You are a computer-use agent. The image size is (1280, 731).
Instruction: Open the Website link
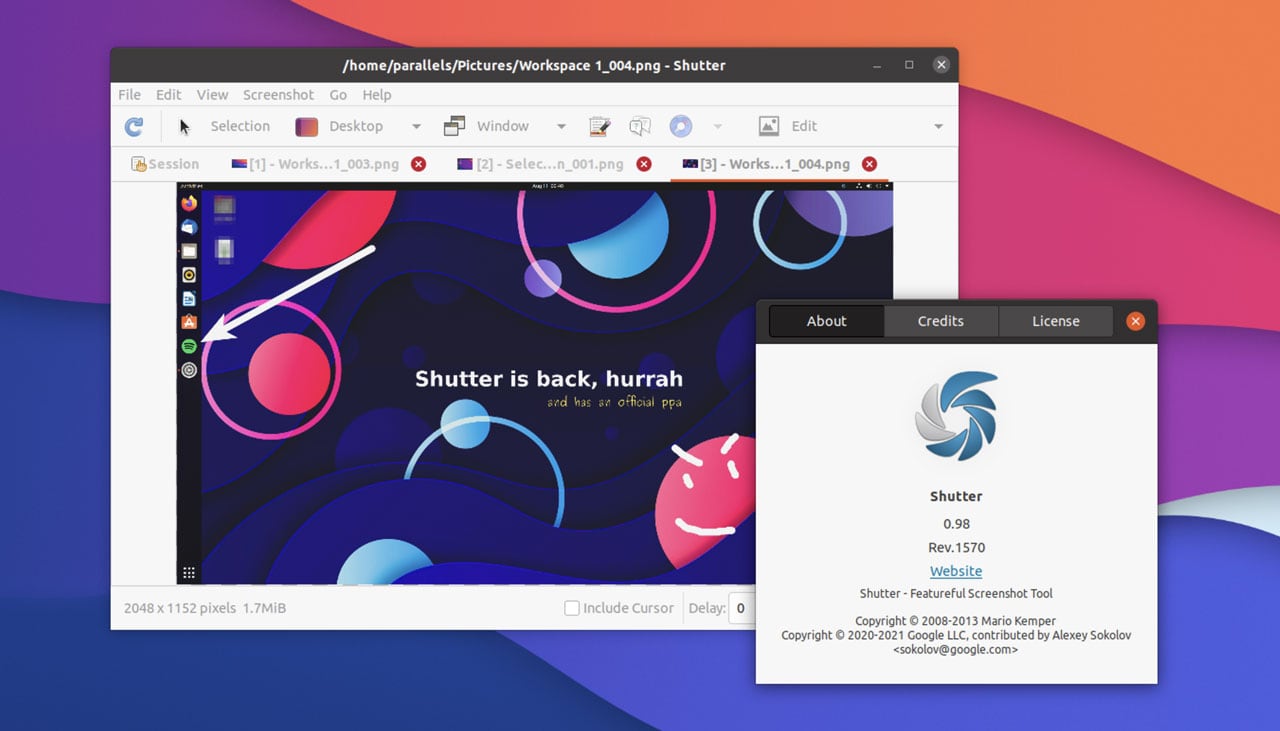coord(956,571)
